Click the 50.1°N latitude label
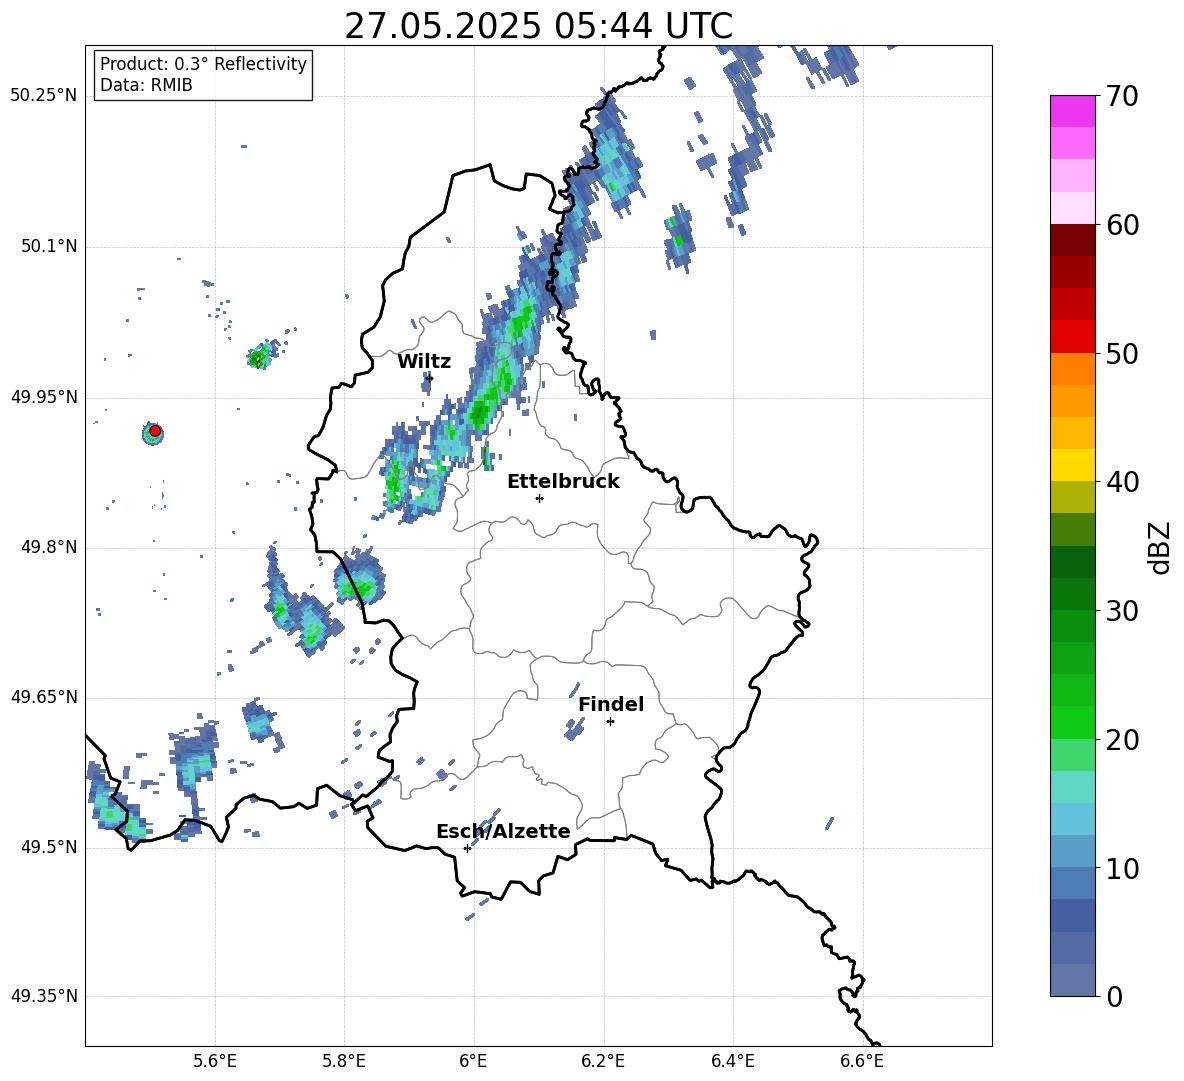Image resolution: width=1184 pixels, height=1081 pixels. pos(49,247)
